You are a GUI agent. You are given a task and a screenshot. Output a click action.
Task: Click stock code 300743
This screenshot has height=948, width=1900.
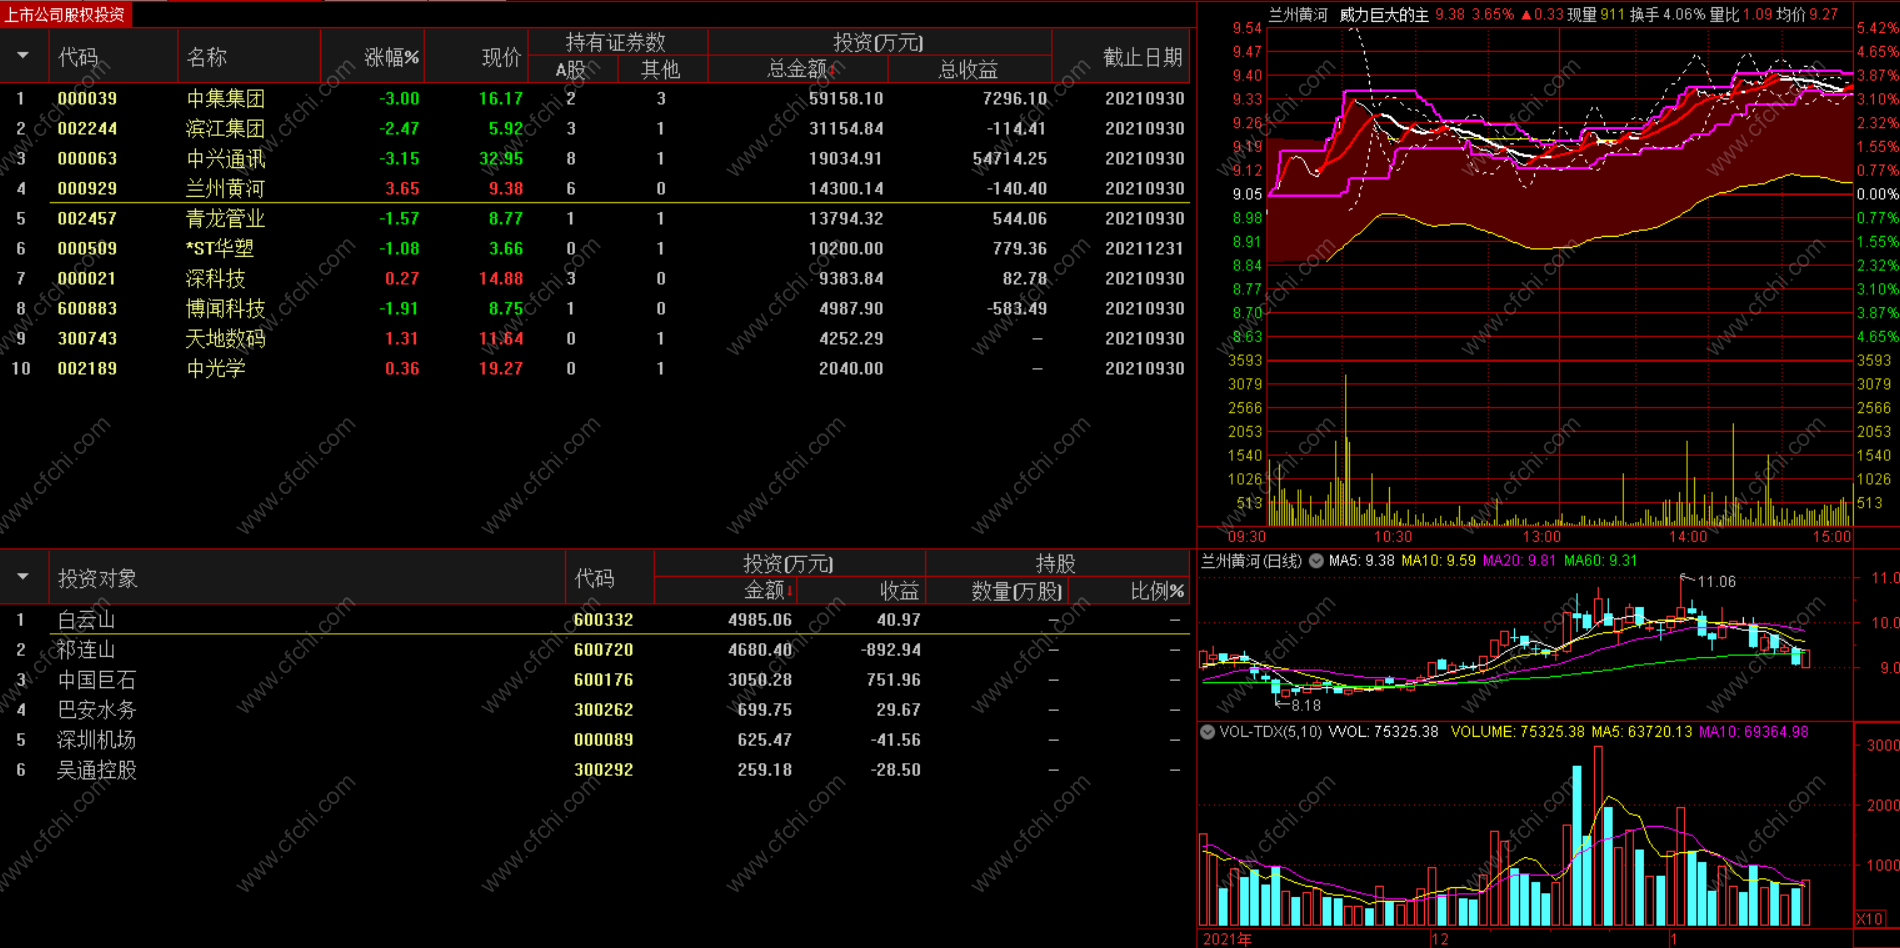[87, 338]
